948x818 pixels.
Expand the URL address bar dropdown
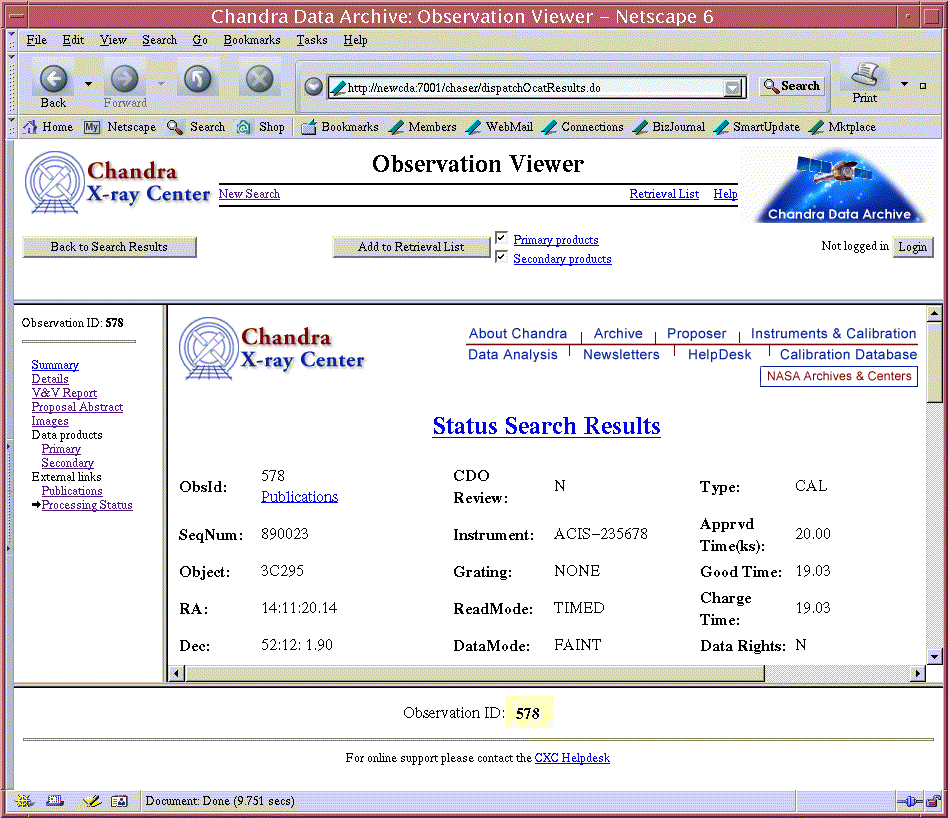tap(734, 88)
